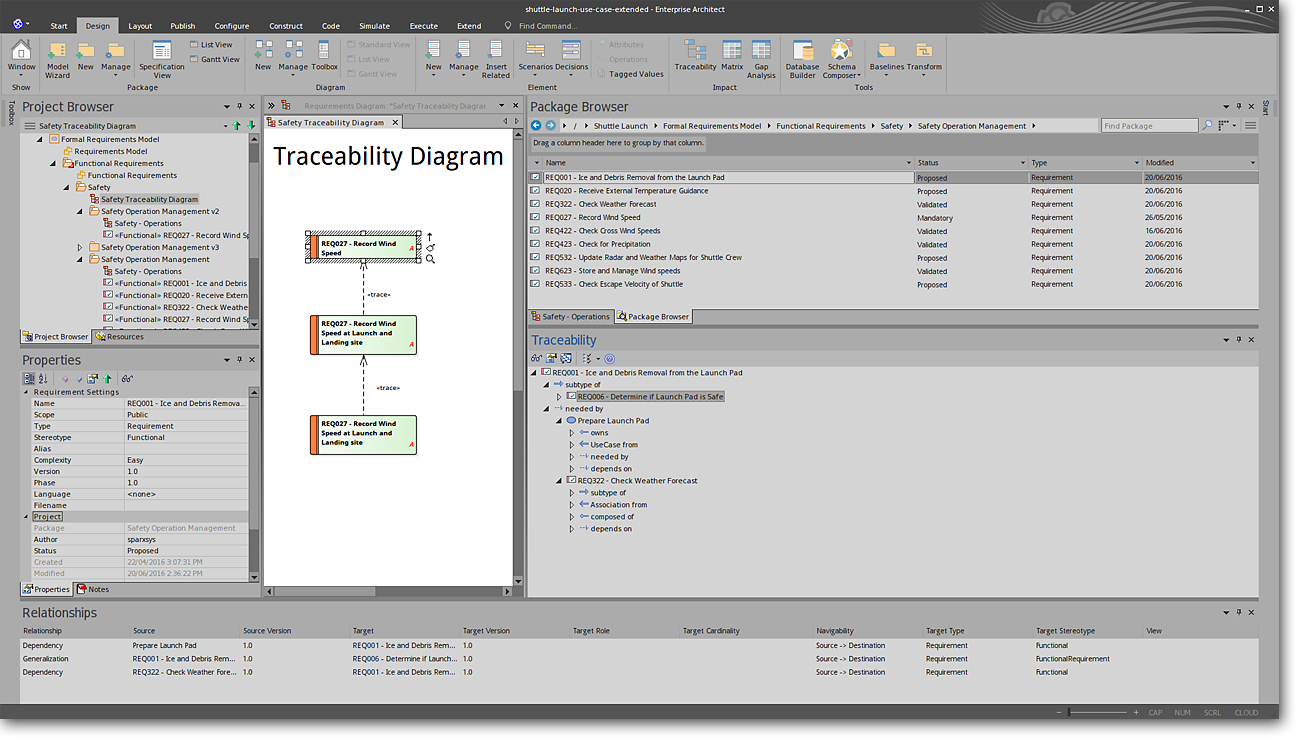
Task: Expand Safety Operation Management v3 folder
Action: 80,247
